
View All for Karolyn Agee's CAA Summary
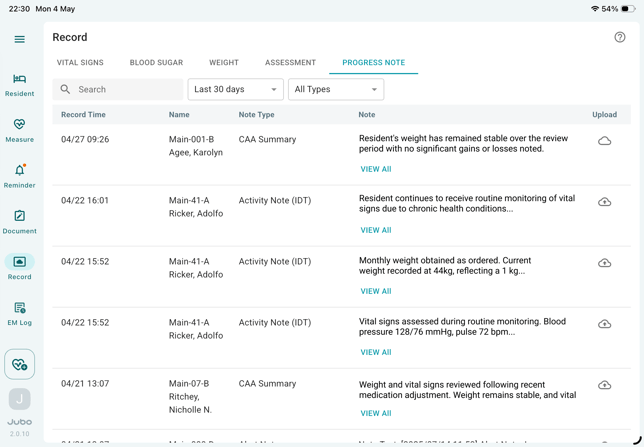376,169
